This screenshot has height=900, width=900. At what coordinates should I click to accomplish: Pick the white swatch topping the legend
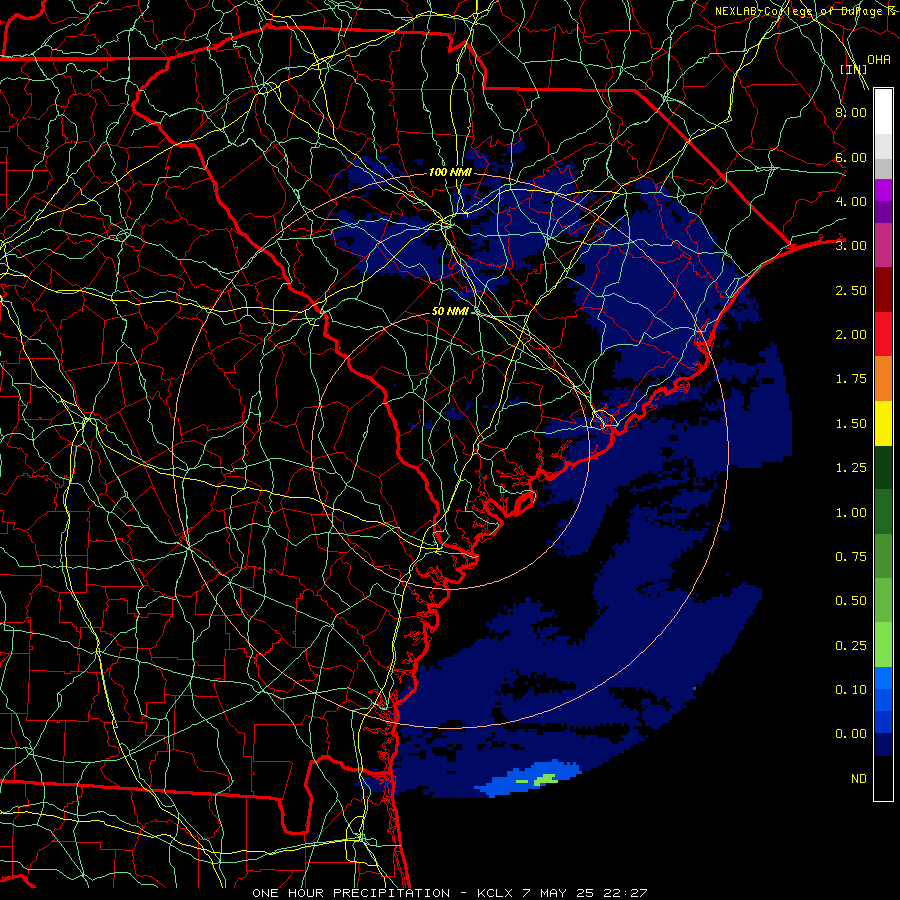click(x=883, y=112)
